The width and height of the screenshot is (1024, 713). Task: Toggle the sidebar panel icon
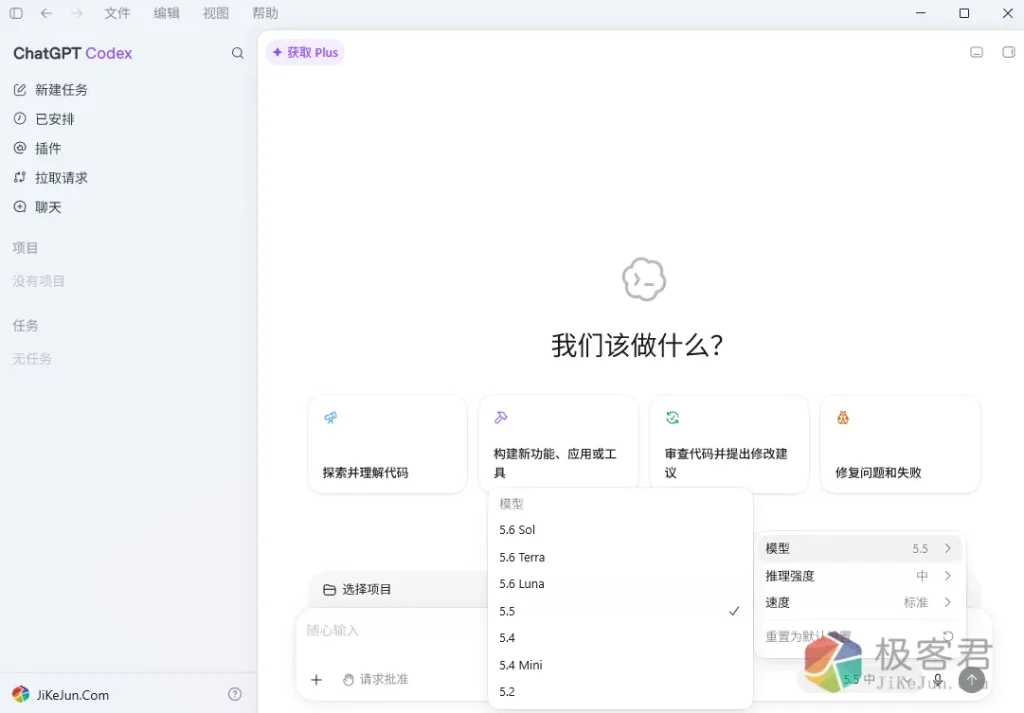(16, 13)
